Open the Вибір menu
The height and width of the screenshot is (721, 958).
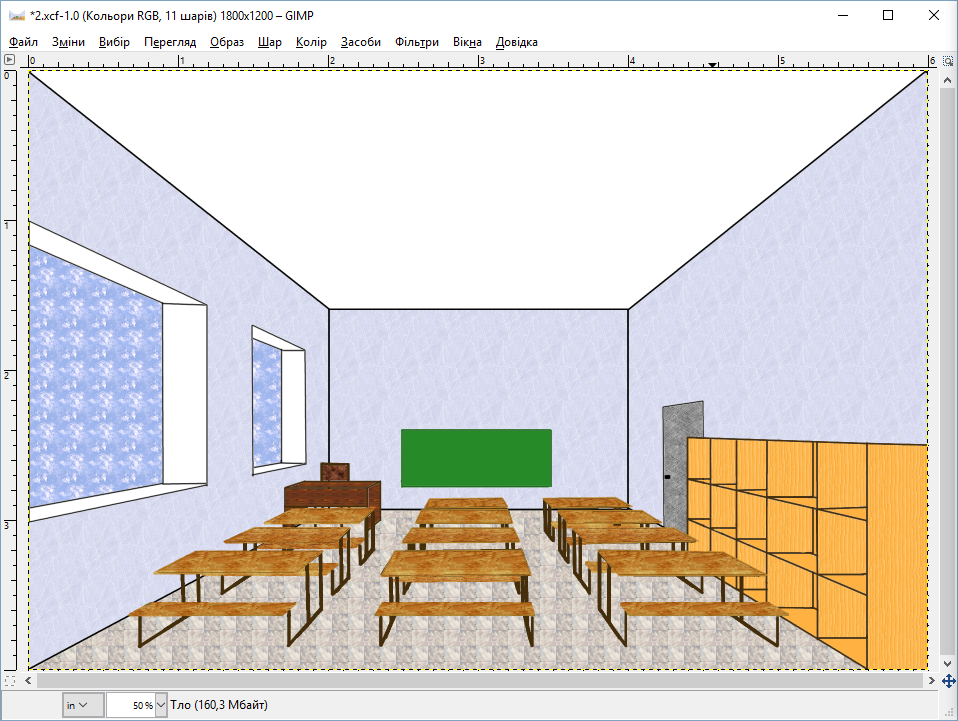tap(114, 42)
